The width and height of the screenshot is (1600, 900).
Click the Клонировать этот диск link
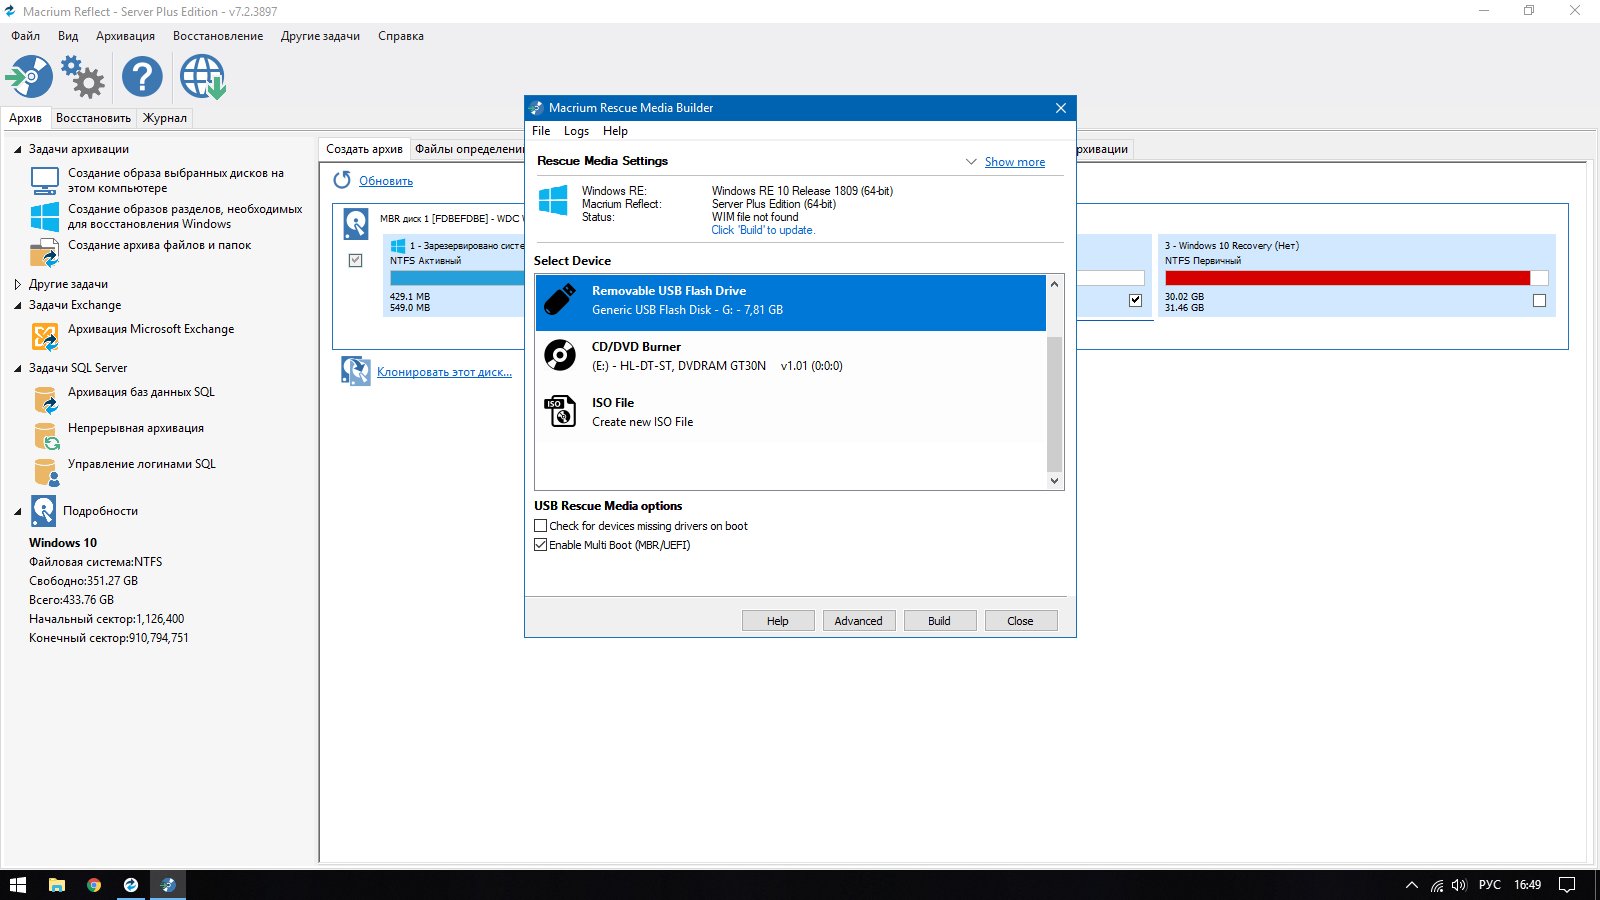pyautogui.click(x=444, y=372)
